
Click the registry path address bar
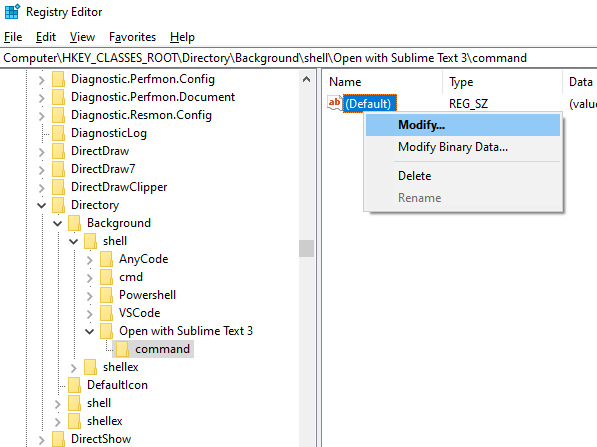click(x=298, y=58)
